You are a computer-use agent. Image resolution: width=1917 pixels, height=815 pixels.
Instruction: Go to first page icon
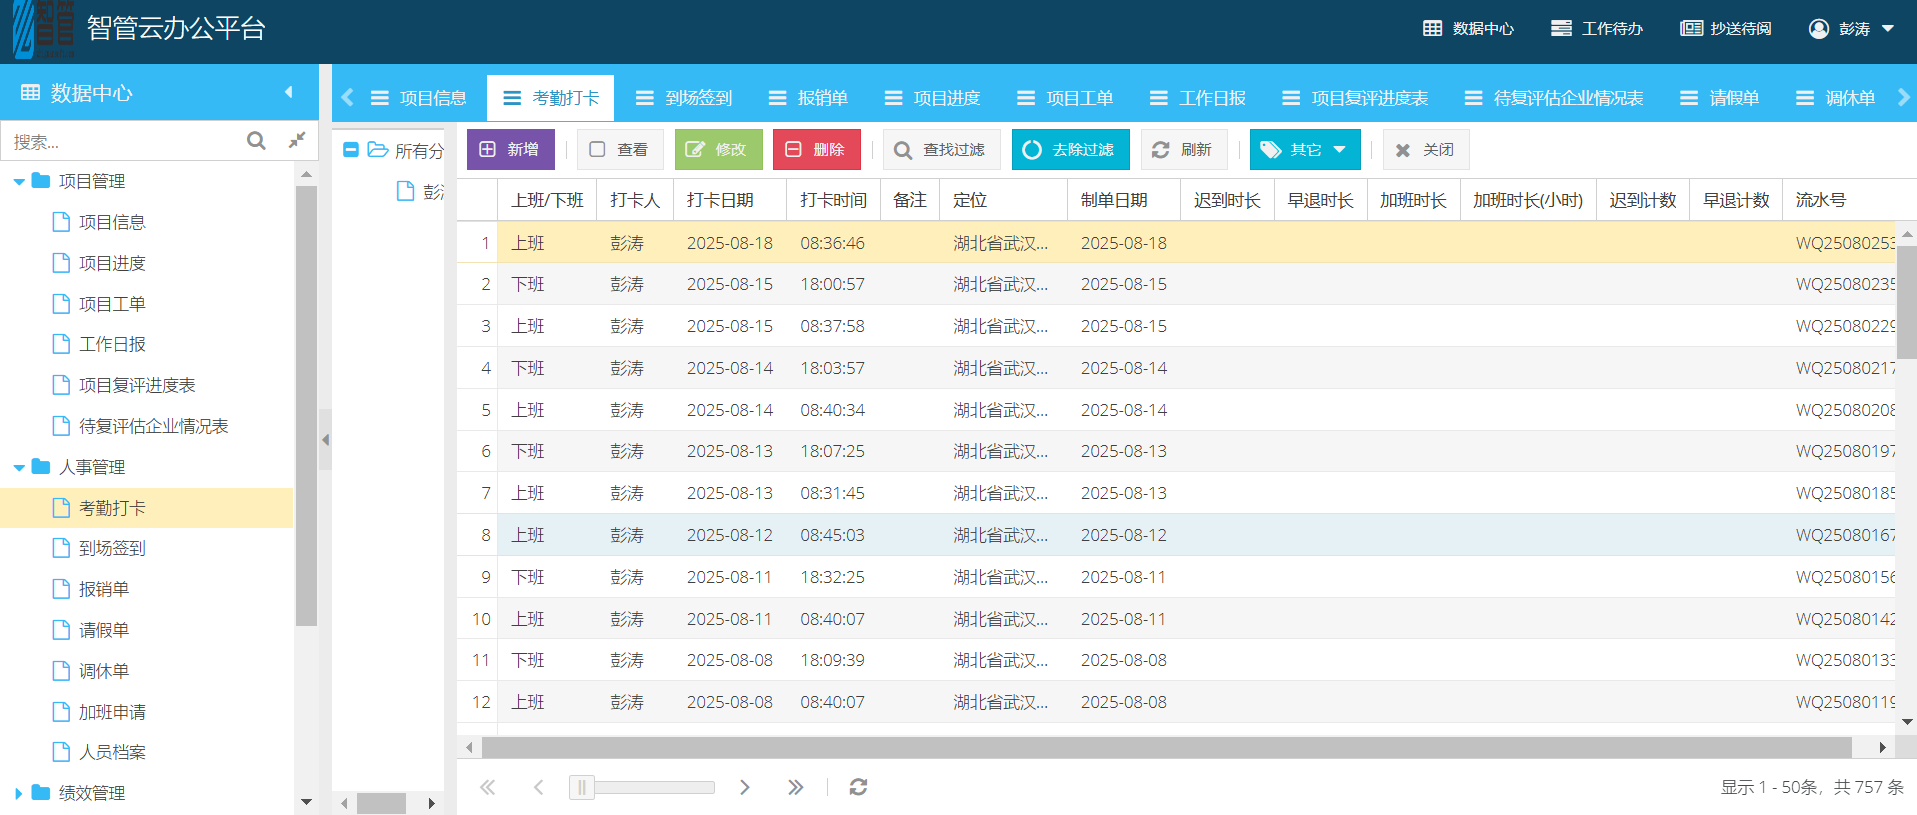point(488,788)
